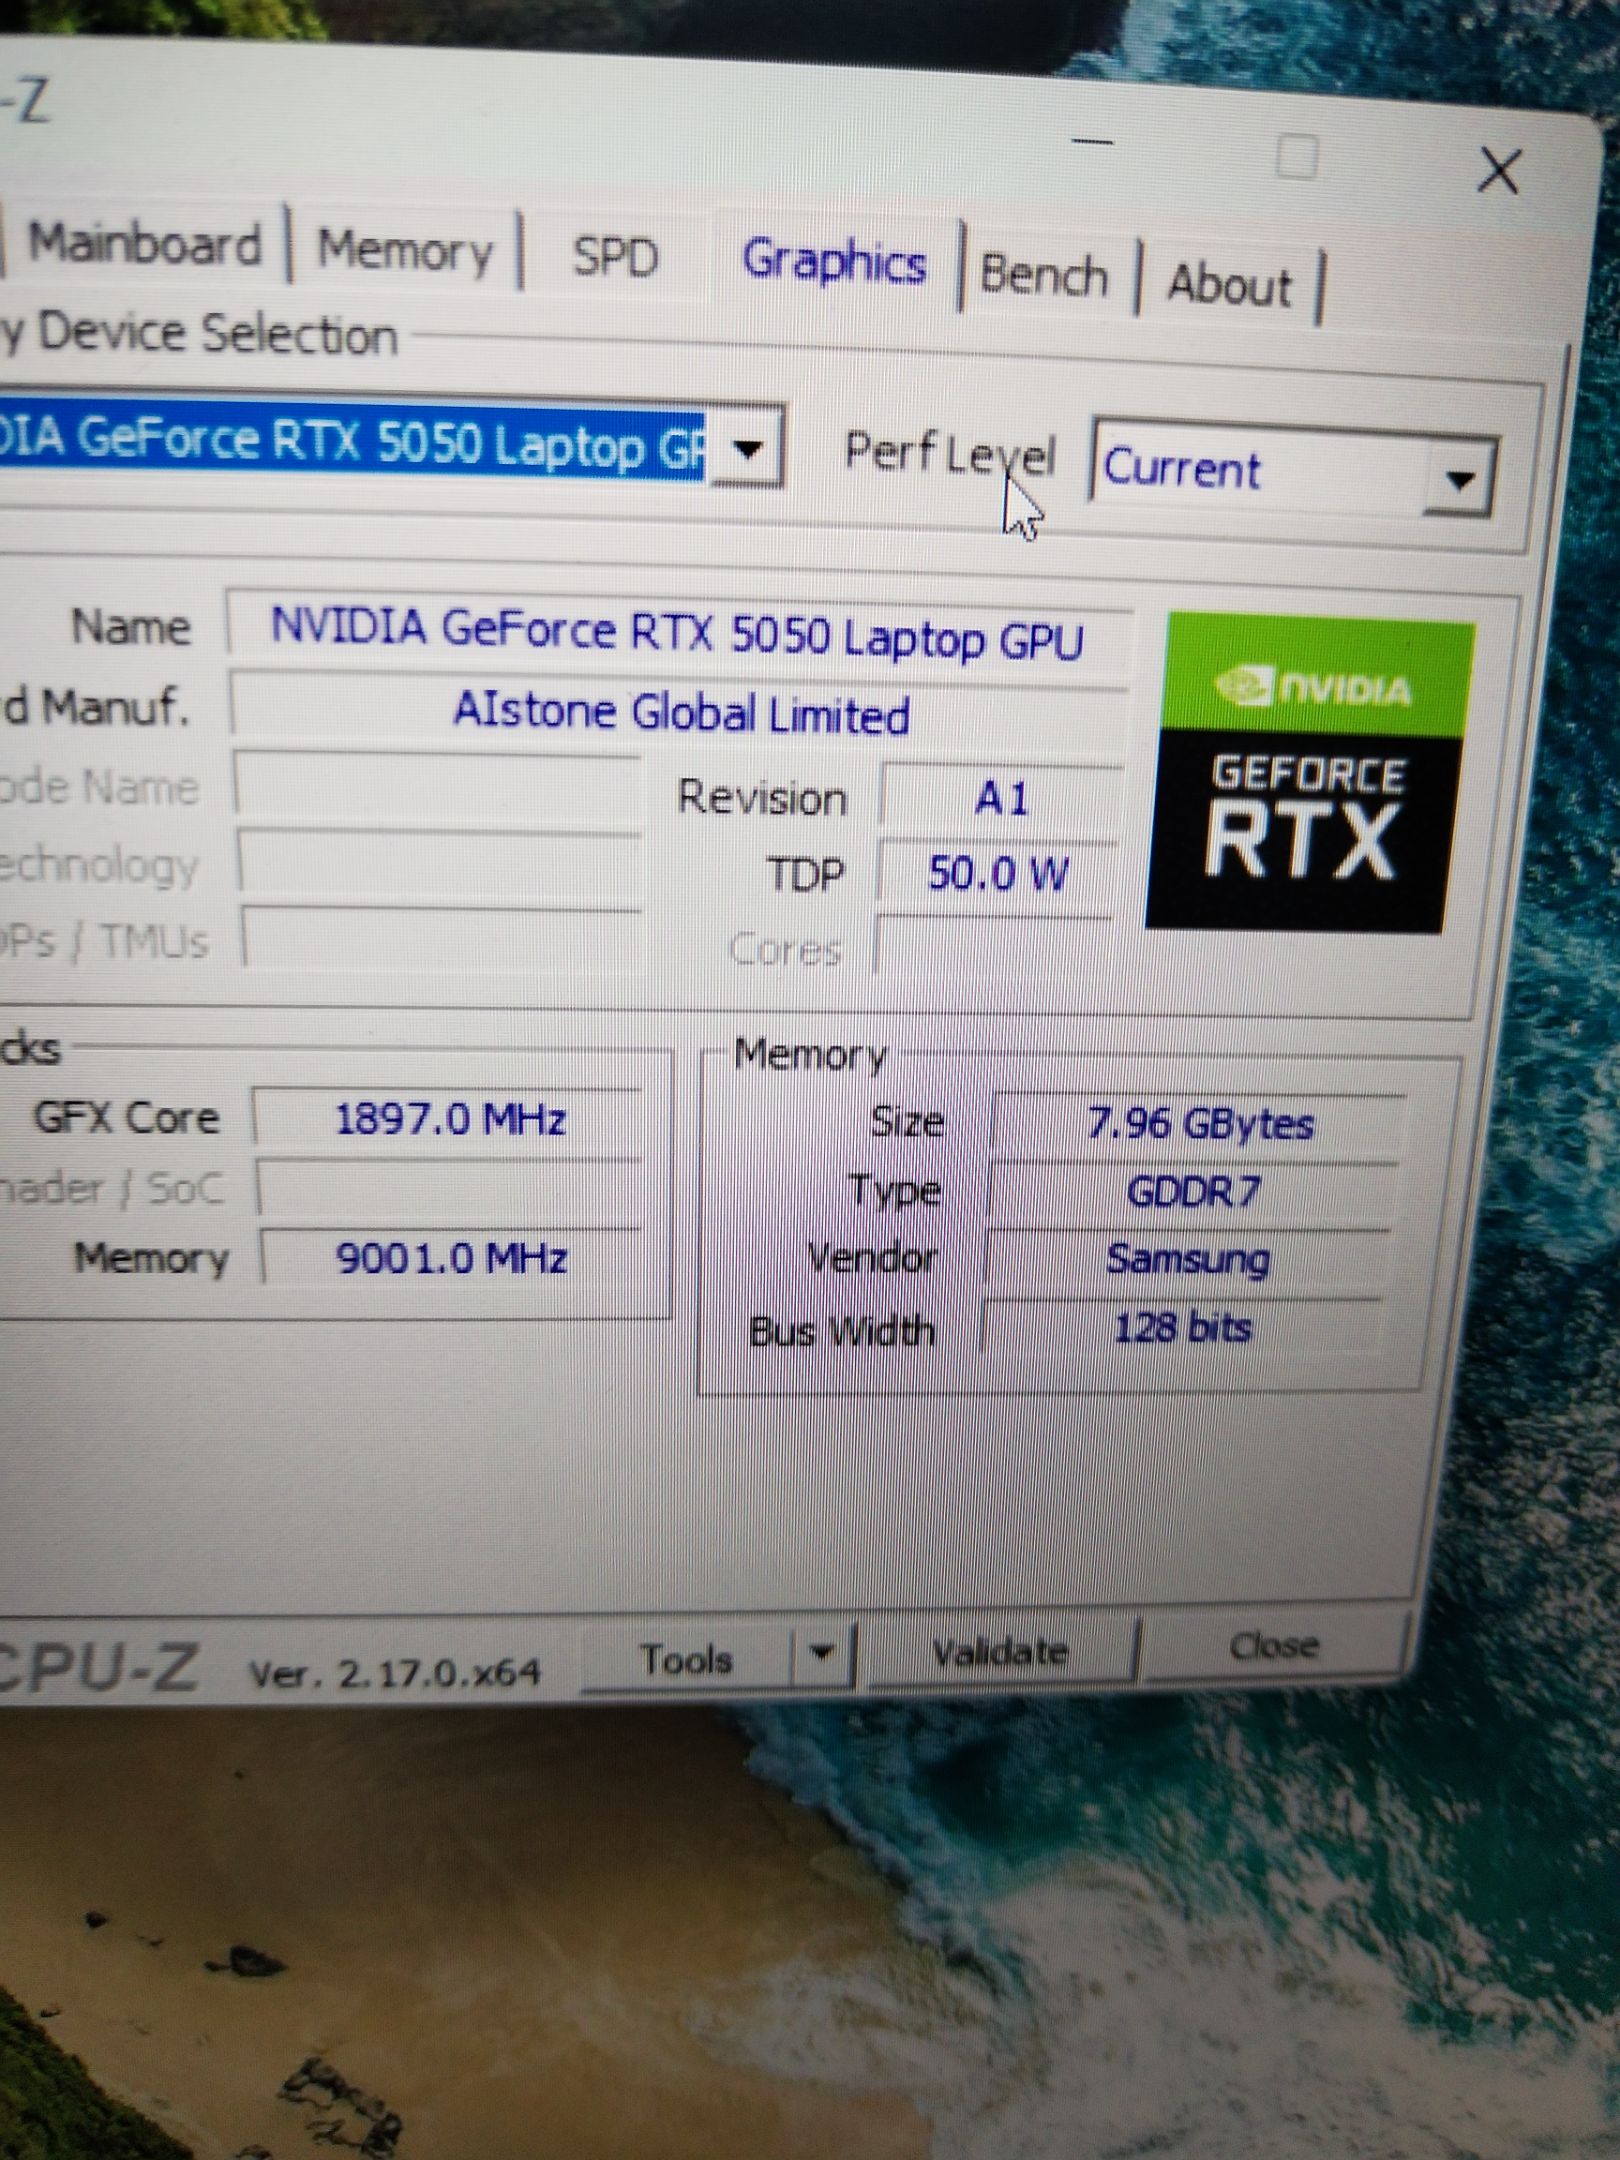Click the Revision value A1
Screen dimensions: 1620x2160
click(1000, 800)
